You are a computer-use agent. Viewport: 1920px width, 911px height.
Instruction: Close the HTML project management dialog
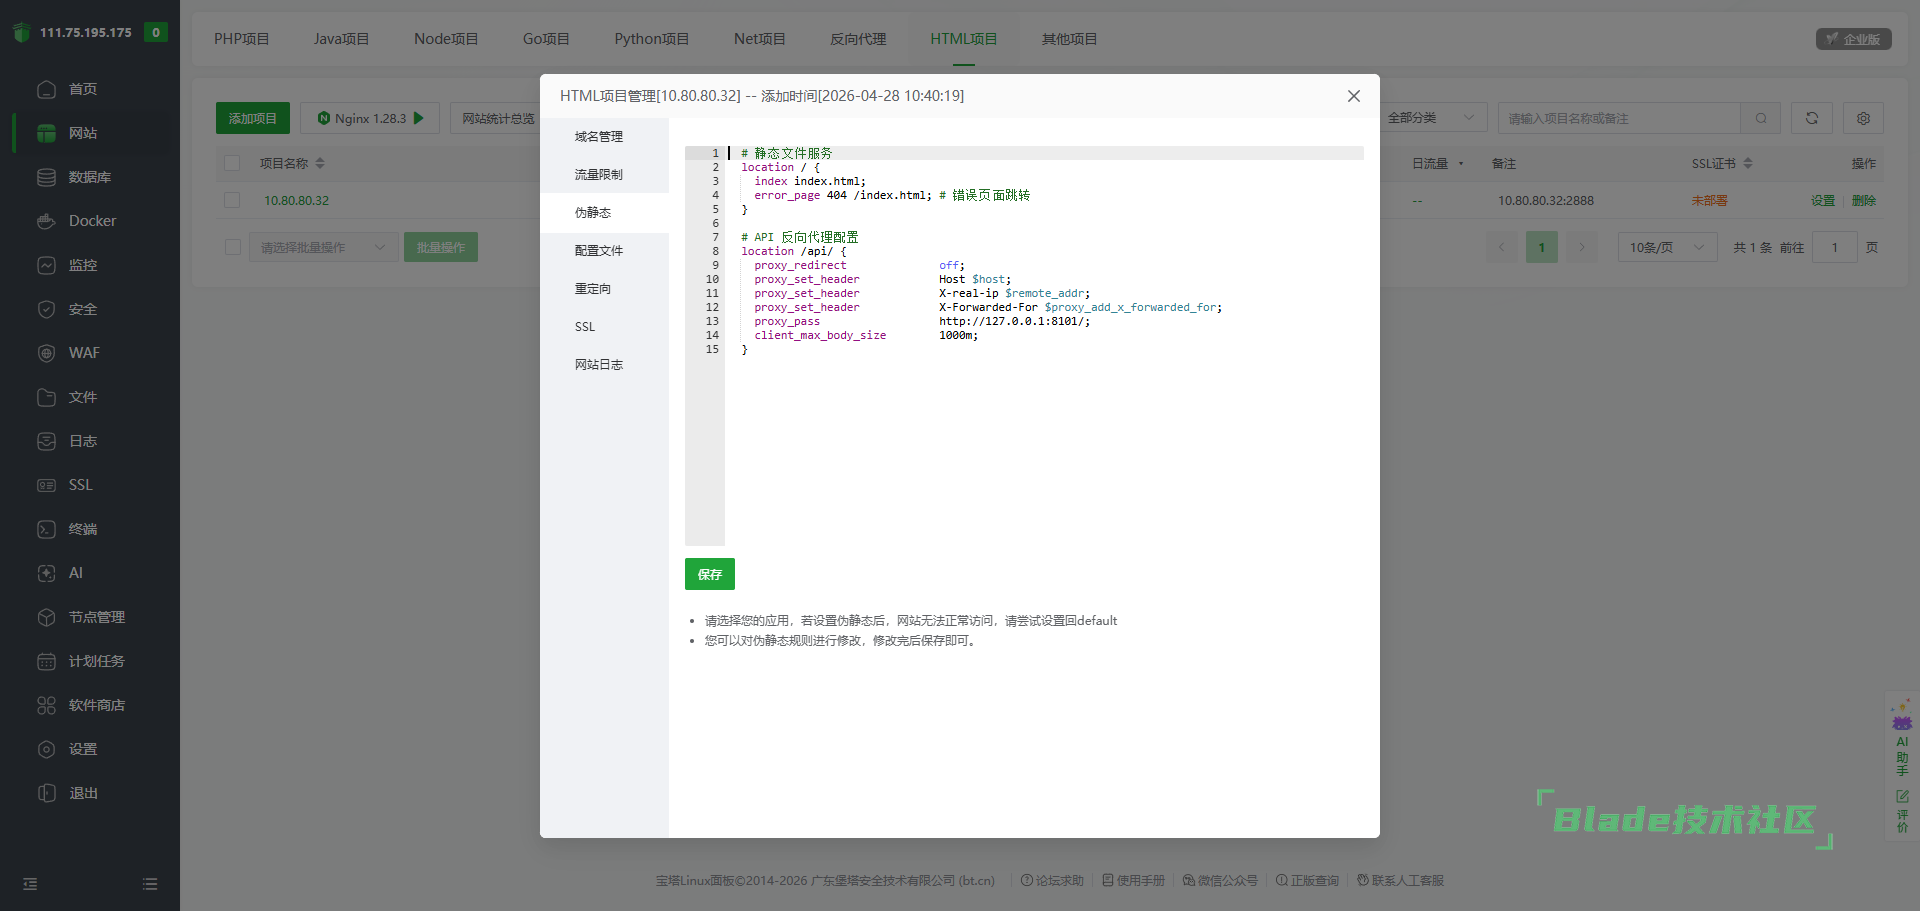tap(1353, 96)
